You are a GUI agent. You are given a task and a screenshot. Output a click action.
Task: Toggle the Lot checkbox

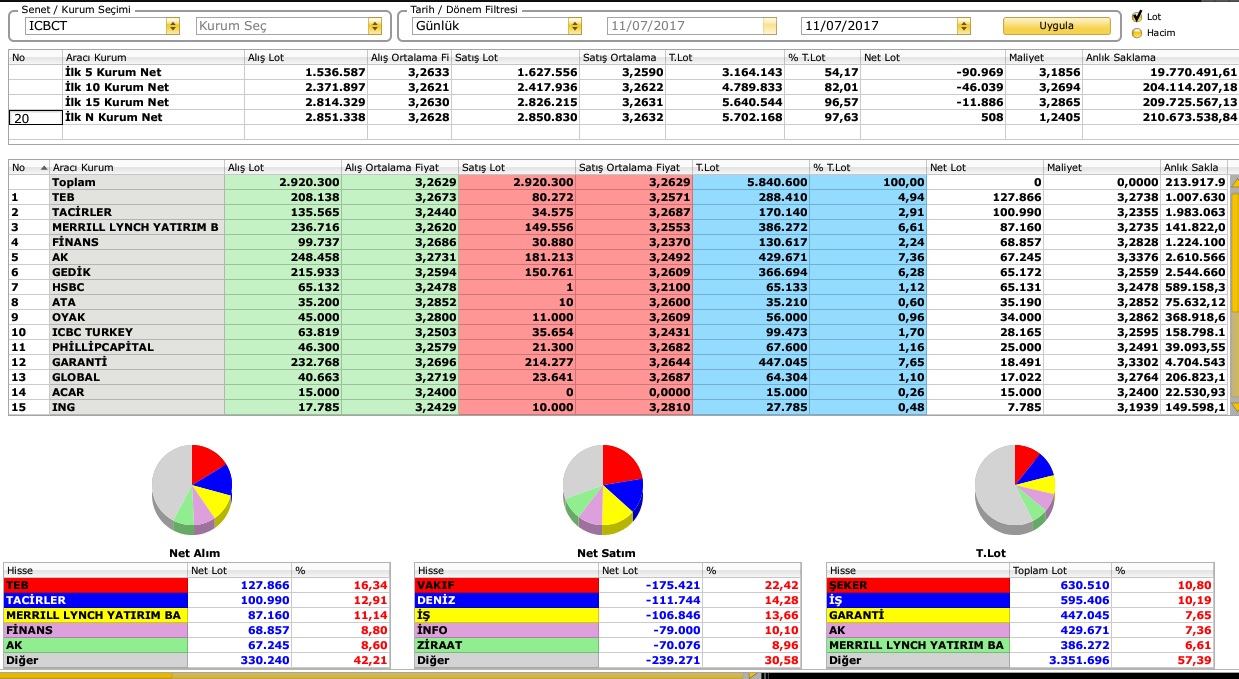pos(1137,16)
